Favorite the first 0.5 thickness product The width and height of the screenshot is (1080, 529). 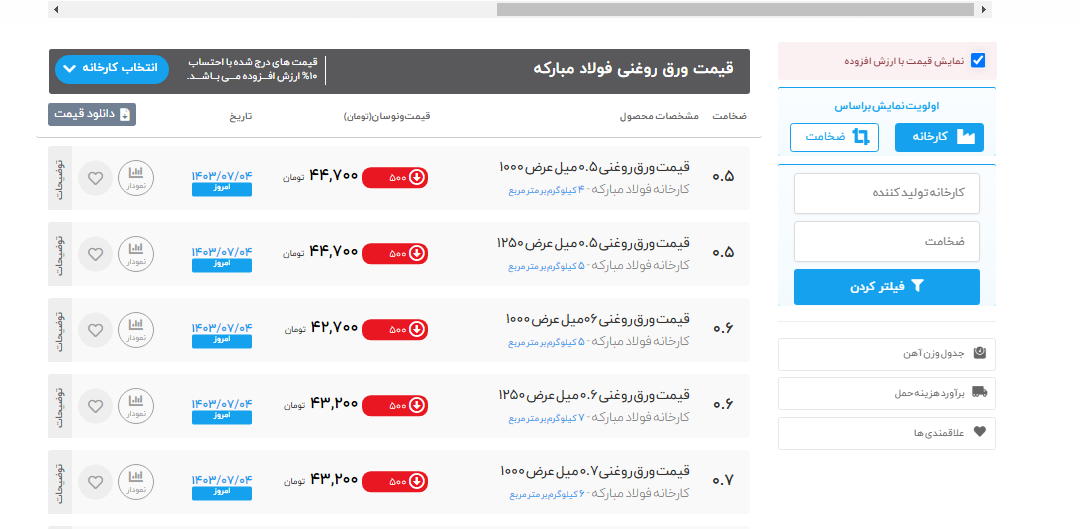coord(95,178)
